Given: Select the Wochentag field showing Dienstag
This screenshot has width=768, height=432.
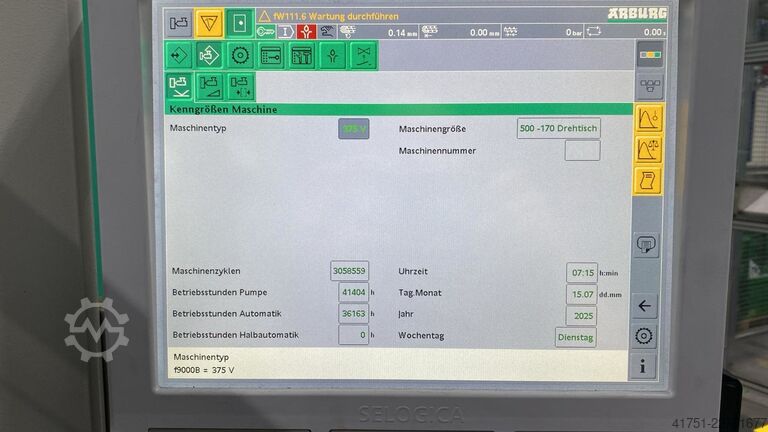Looking at the screenshot, I should (576, 337).
